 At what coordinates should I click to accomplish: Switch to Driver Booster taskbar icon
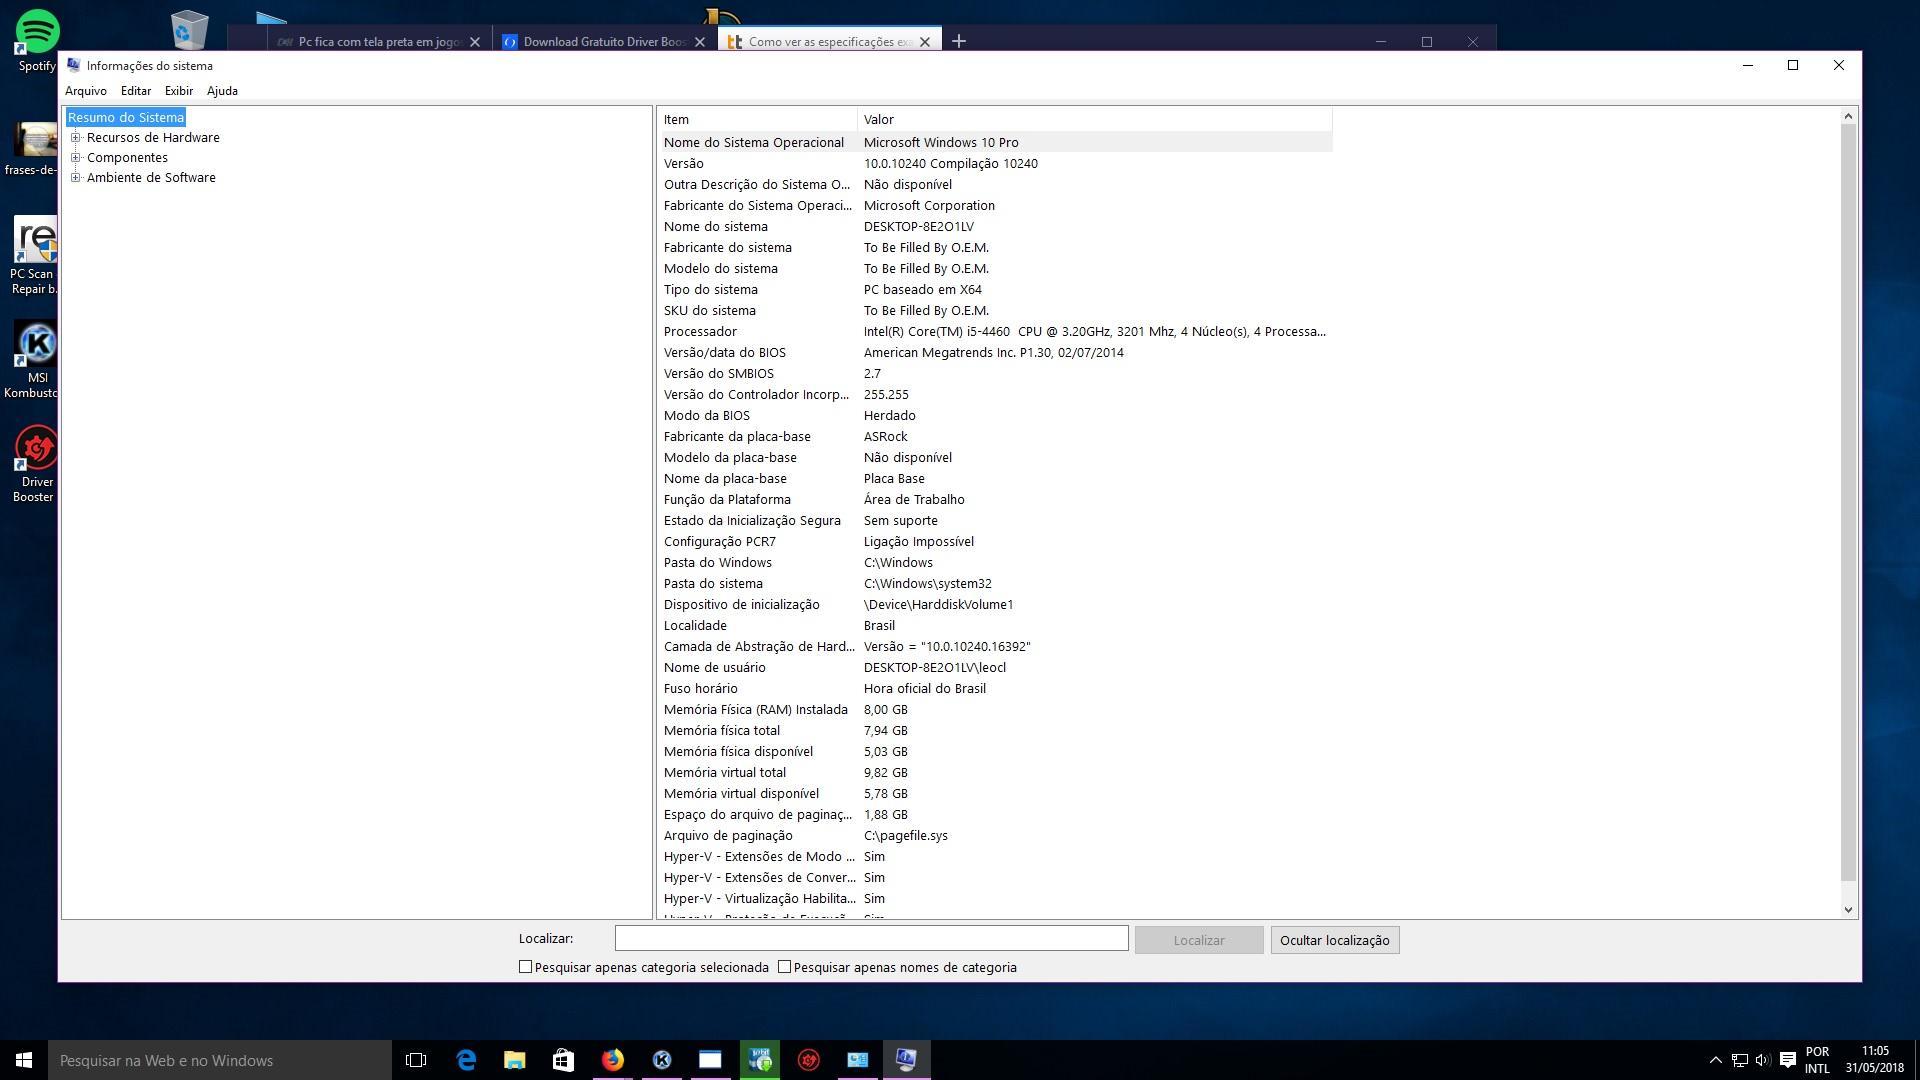click(808, 1060)
